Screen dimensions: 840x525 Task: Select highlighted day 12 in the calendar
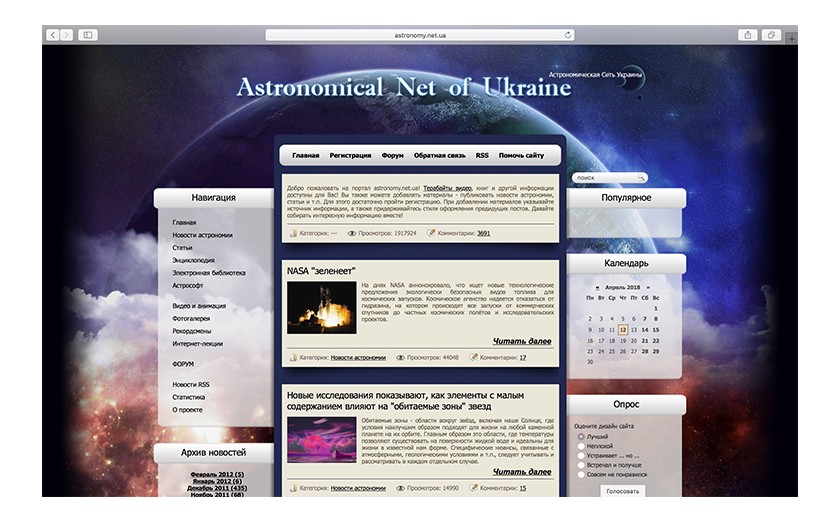(x=622, y=330)
